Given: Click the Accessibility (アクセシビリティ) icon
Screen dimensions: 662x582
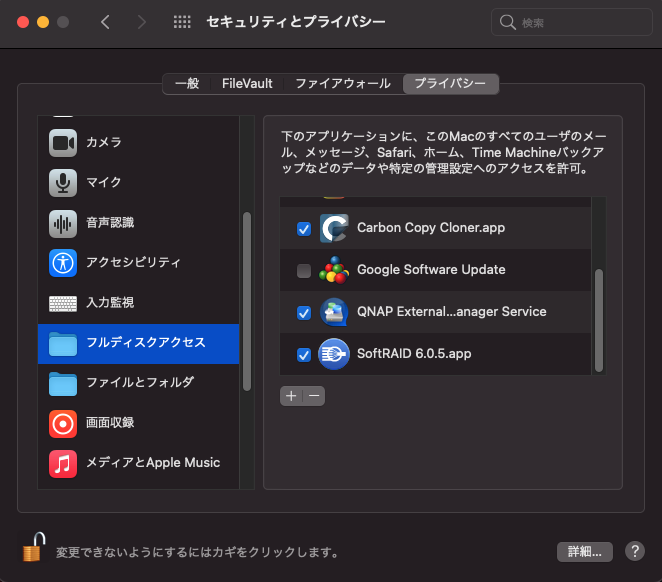Looking at the screenshot, I should (x=63, y=263).
